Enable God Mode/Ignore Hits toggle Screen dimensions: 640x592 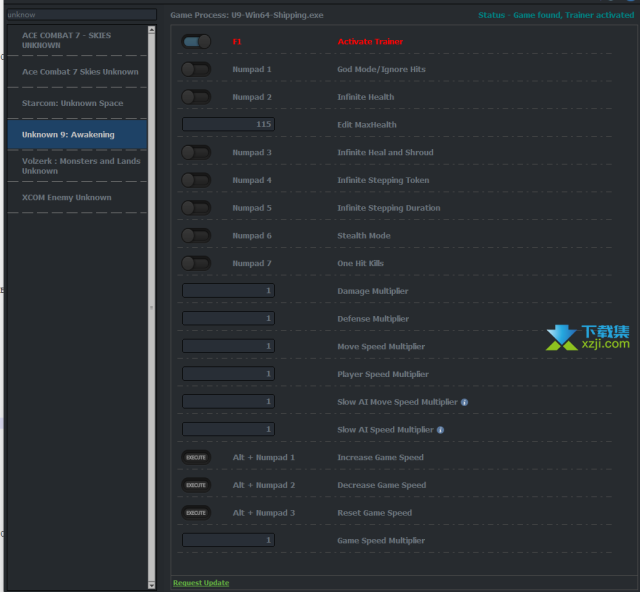(196, 69)
